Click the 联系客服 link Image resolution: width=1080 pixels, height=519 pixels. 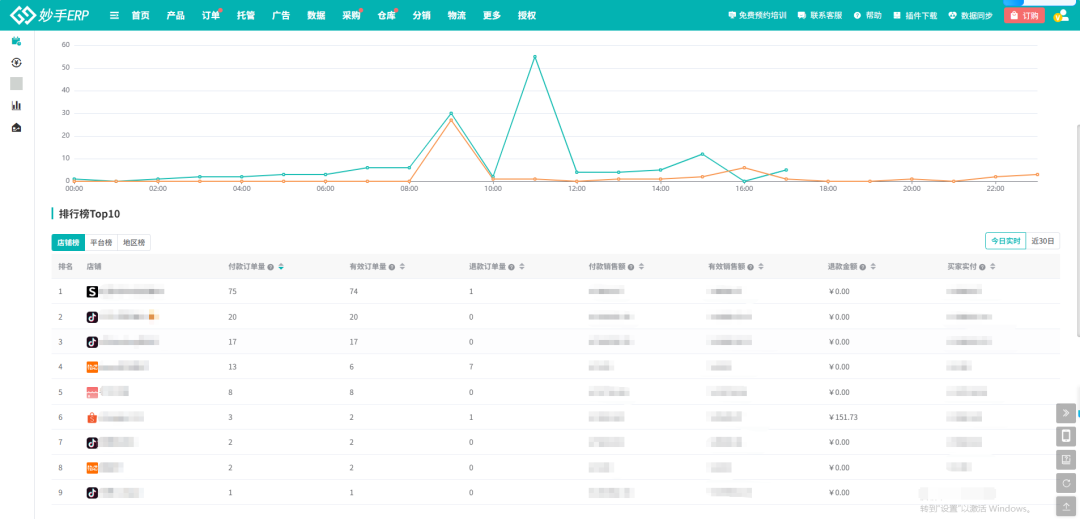(820, 16)
